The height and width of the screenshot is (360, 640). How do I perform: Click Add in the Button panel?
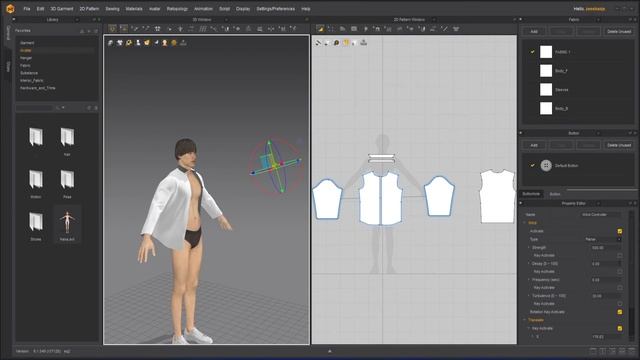pyautogui.click(x=534, y=145)
